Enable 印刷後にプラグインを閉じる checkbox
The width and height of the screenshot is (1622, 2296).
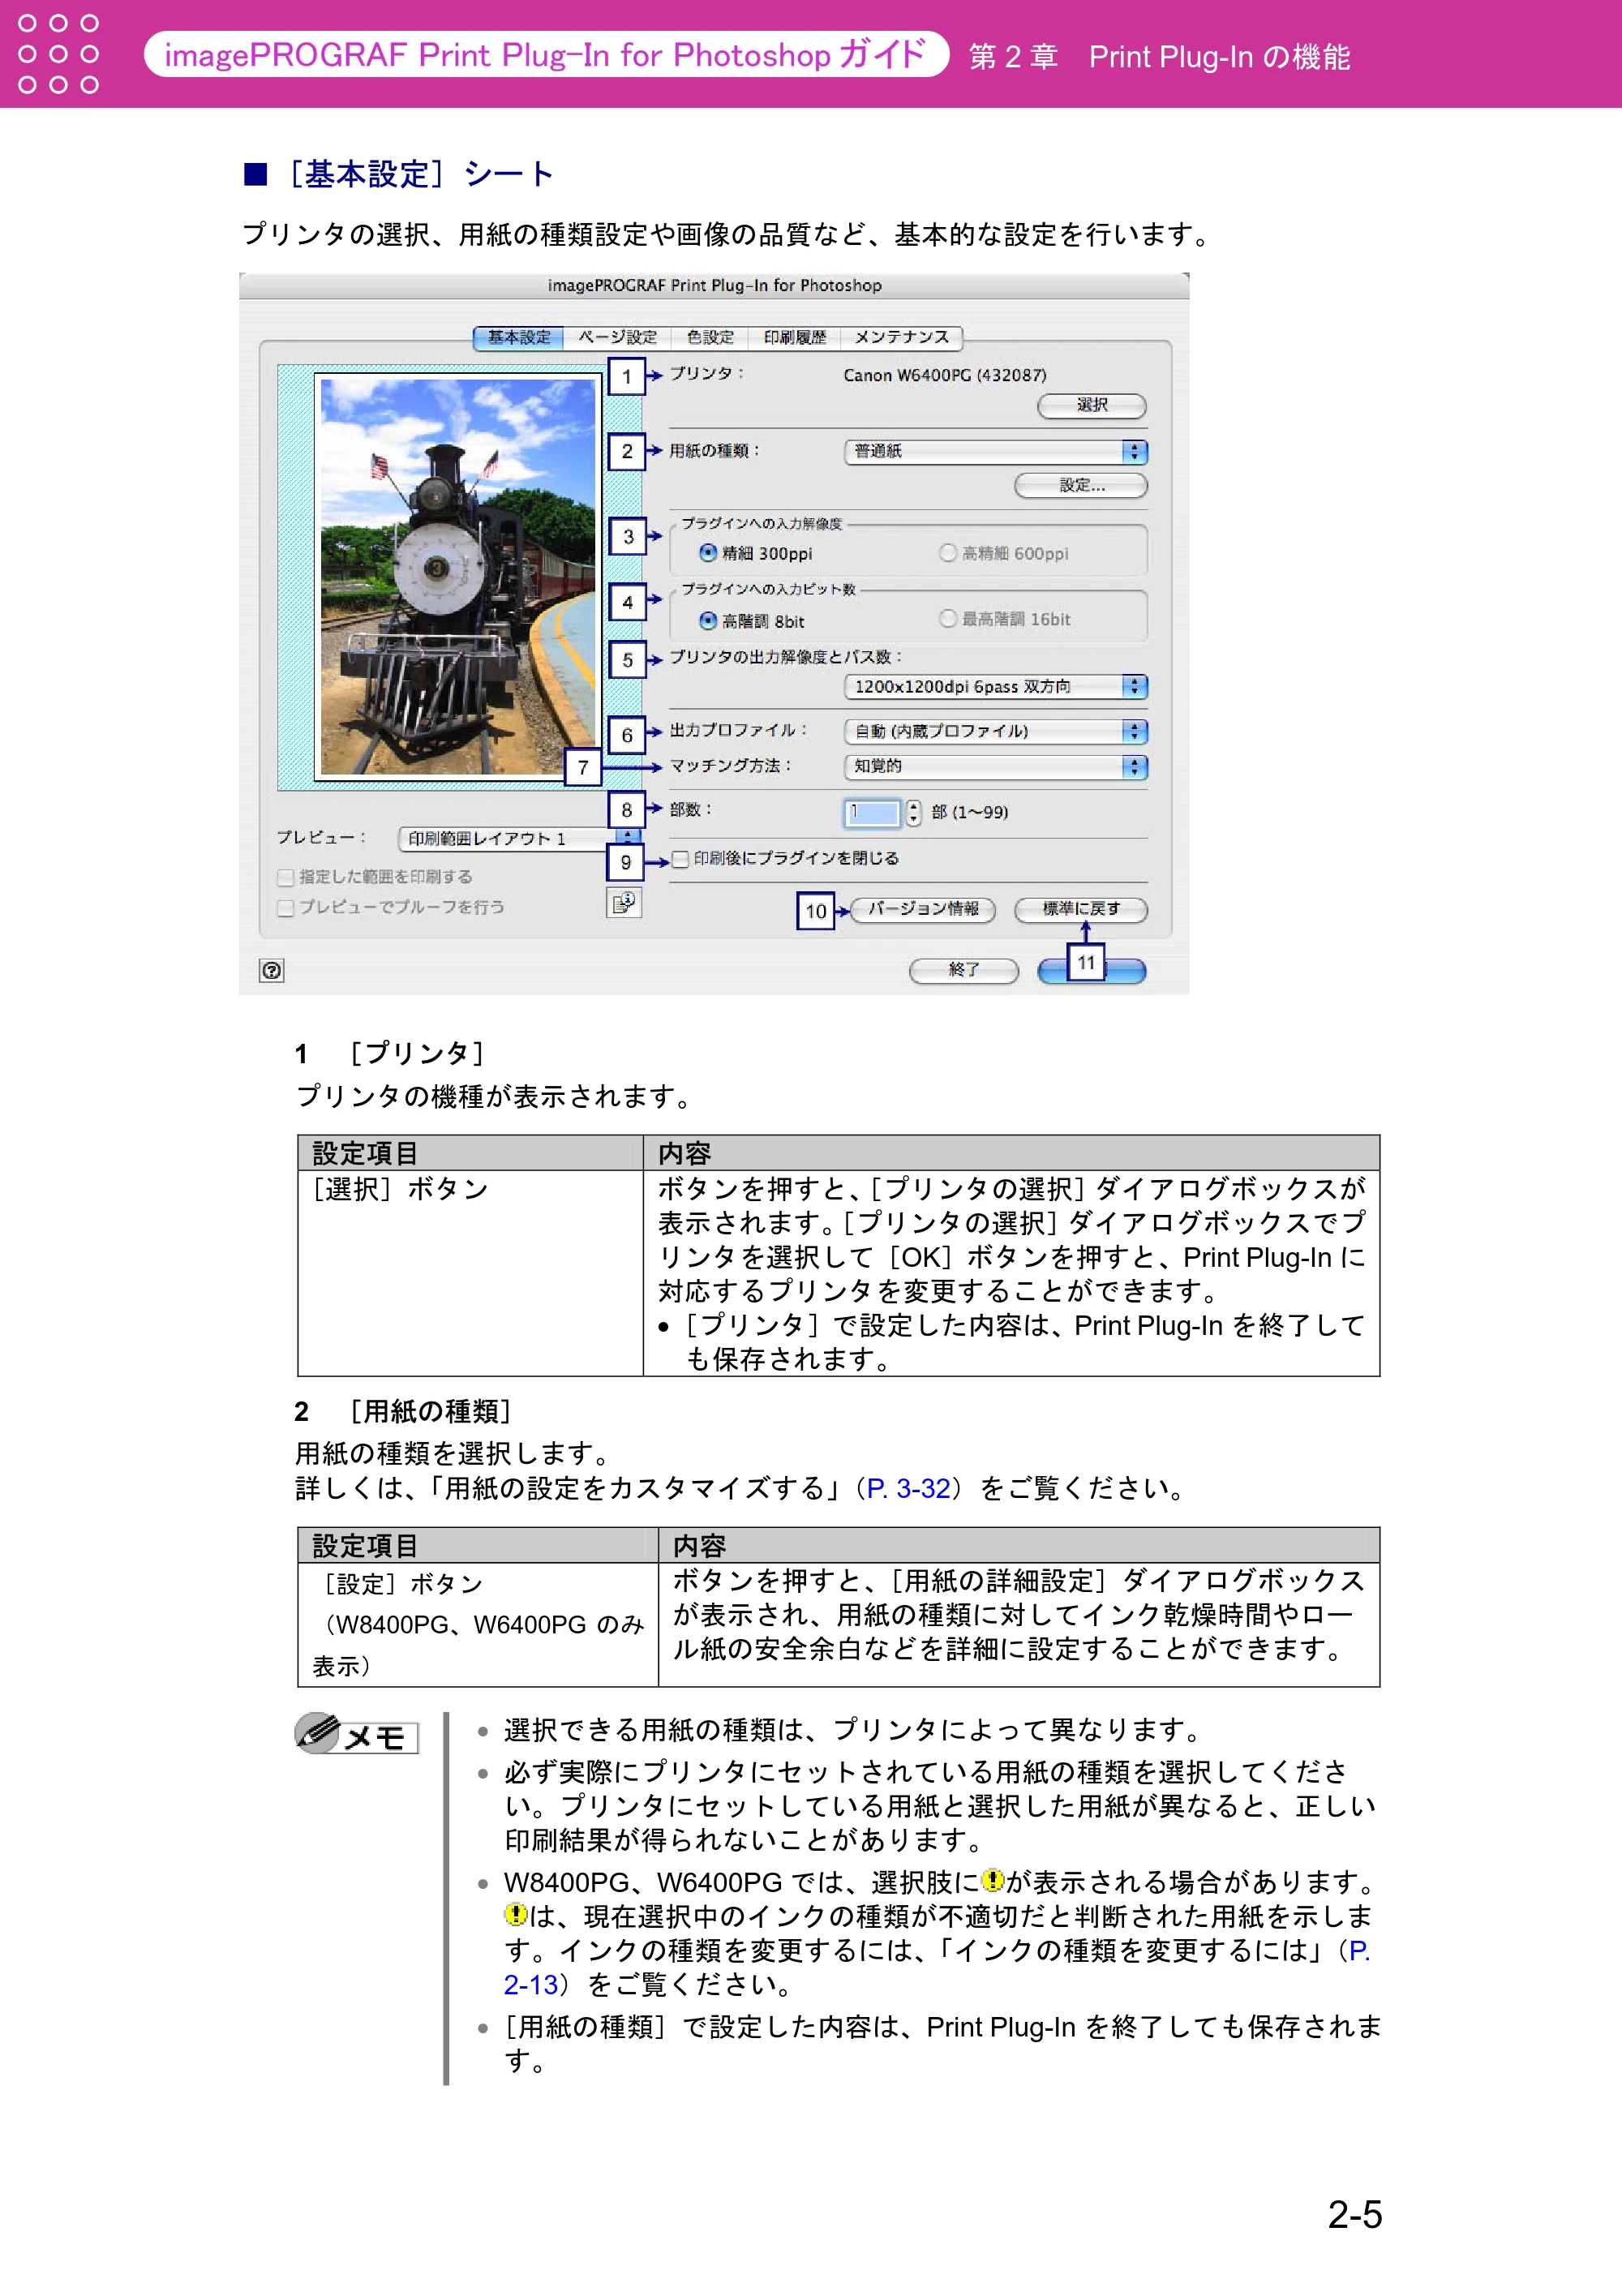click(x=680, y=859)
